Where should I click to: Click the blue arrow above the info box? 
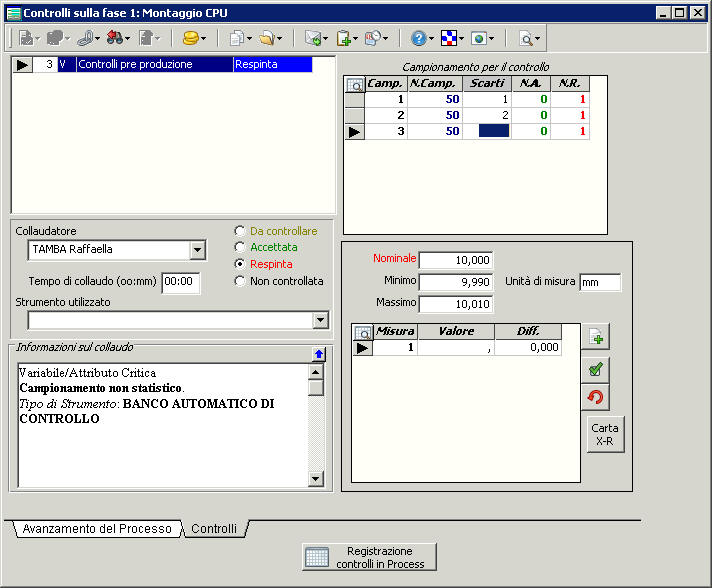pos(318,354)
